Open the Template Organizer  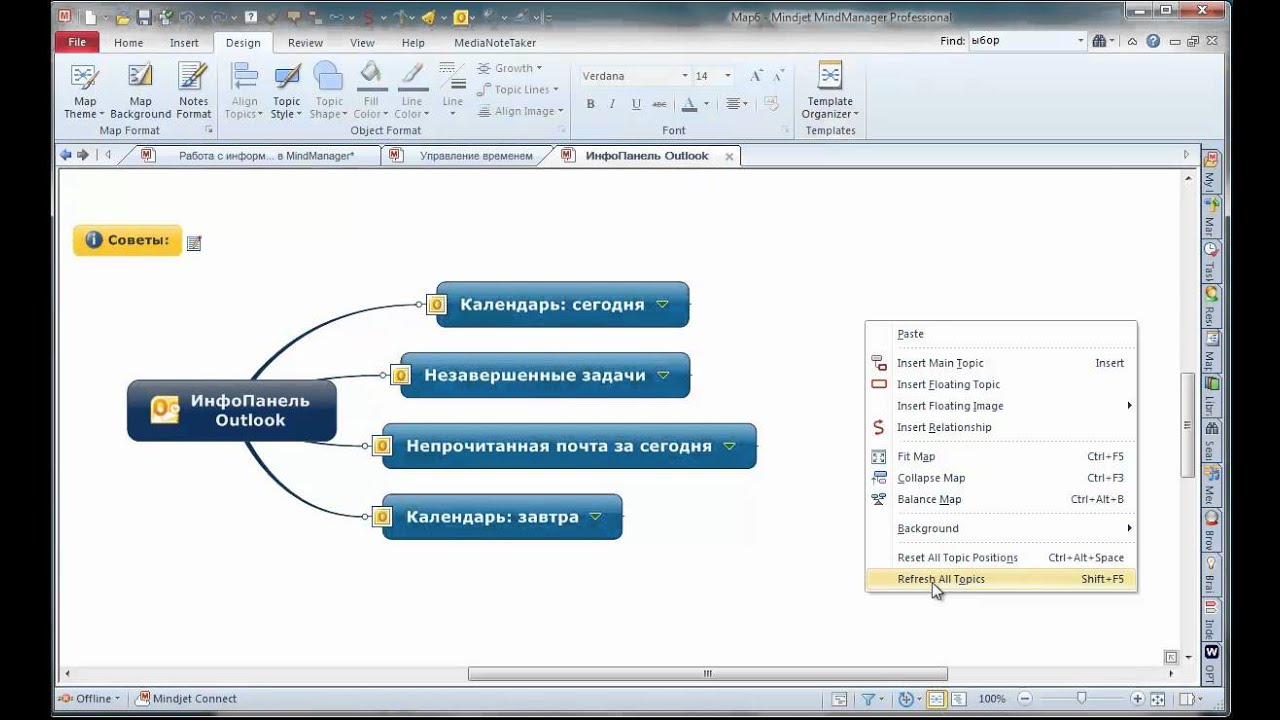click(x=830, y=91)
